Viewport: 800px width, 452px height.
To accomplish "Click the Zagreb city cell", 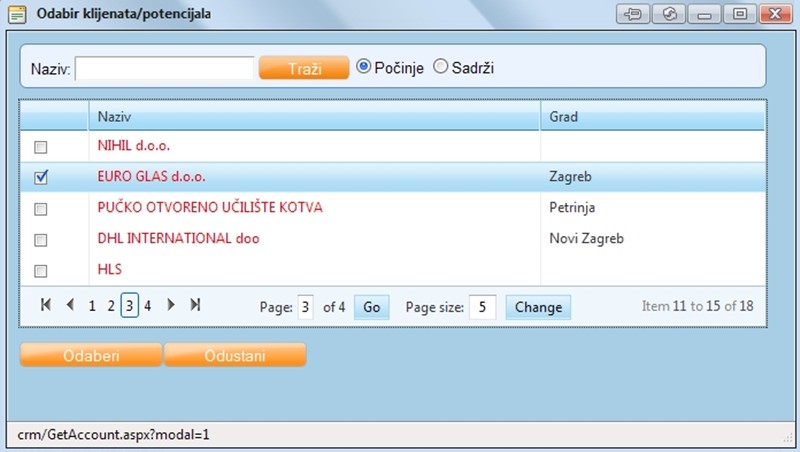I will (x=570, y=177).
